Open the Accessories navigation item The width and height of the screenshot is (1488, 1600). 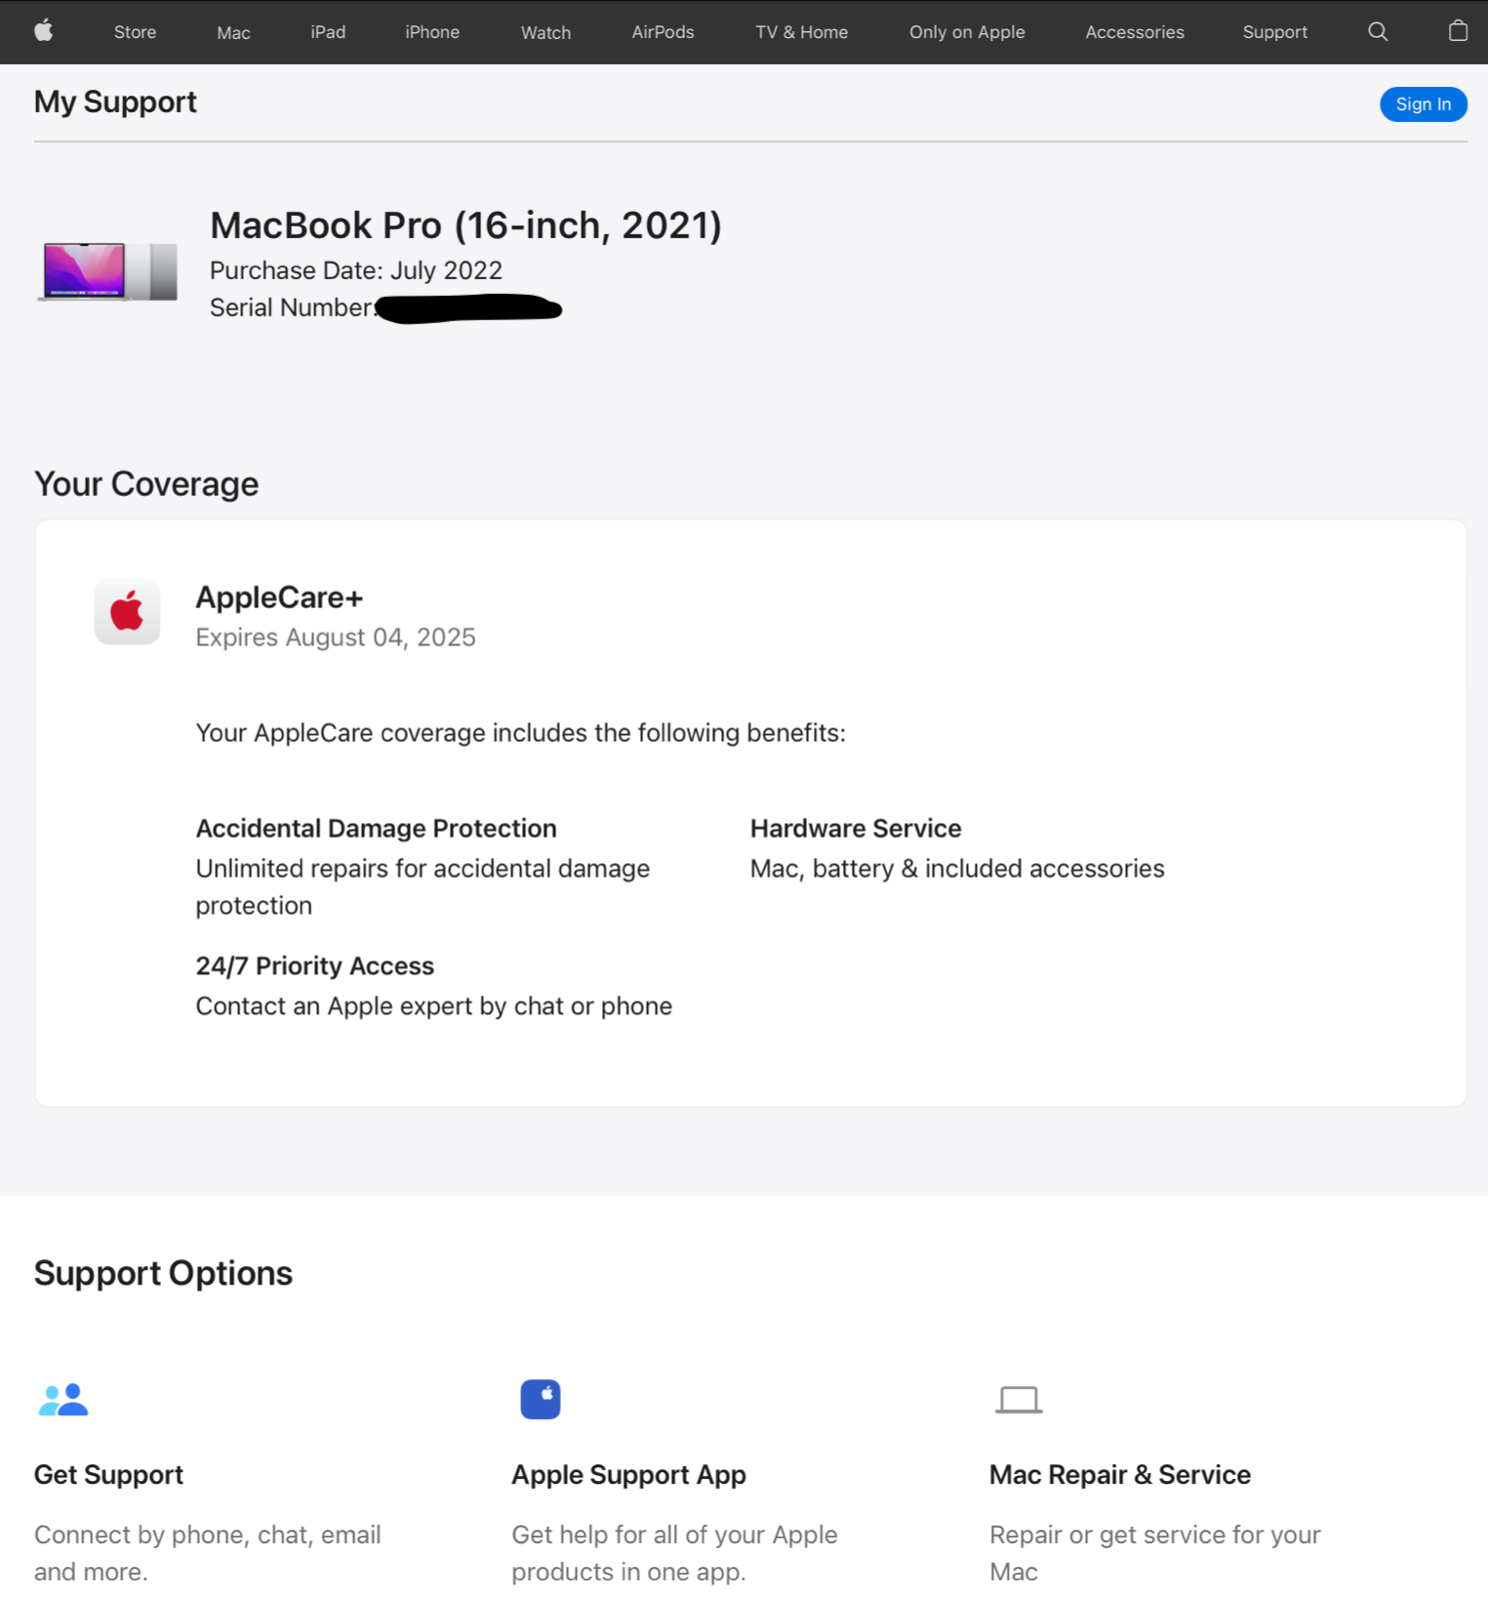click(1134, 32)
